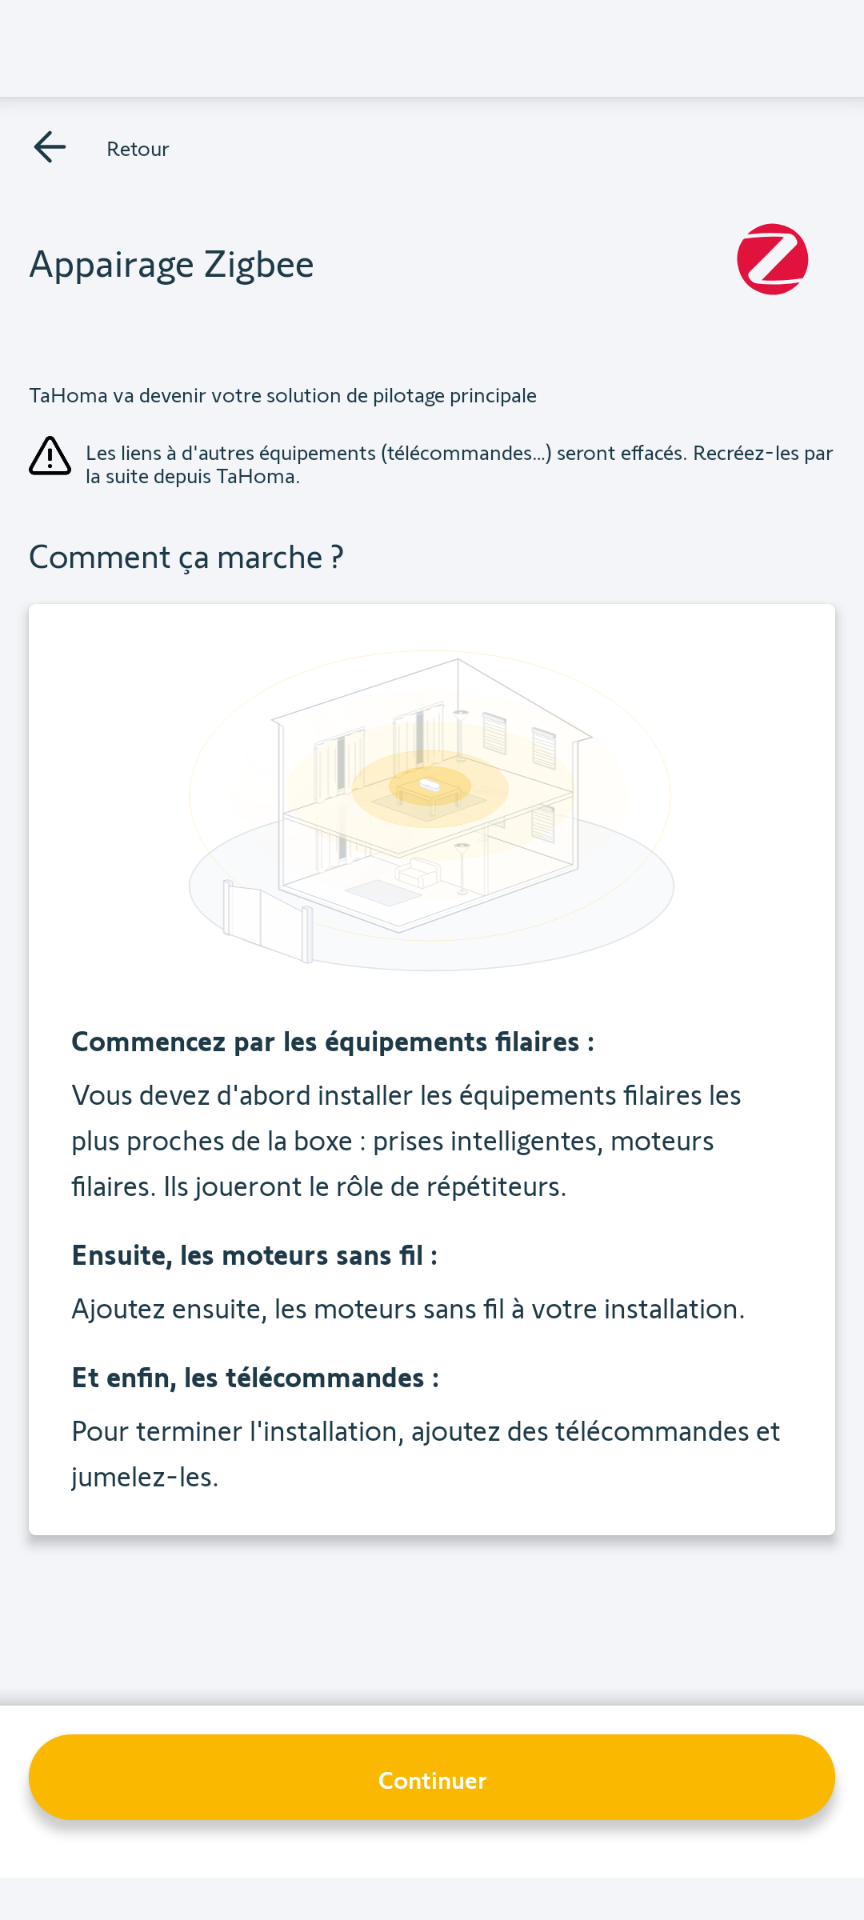Click 'Et enfin, les télécommandes' heading

tap(256, 1378)
